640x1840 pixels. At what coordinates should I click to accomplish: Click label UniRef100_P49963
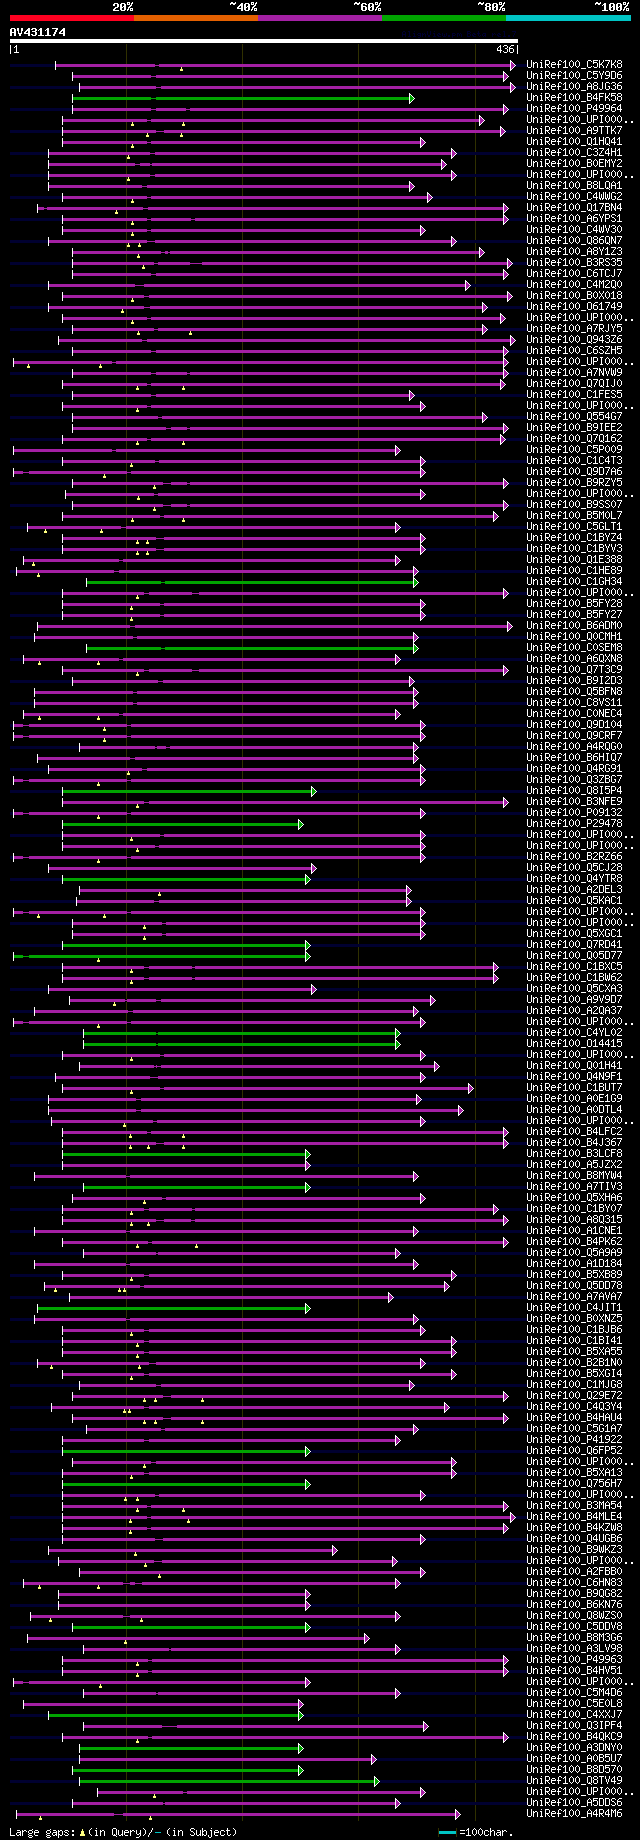[x=574, y=1659]
